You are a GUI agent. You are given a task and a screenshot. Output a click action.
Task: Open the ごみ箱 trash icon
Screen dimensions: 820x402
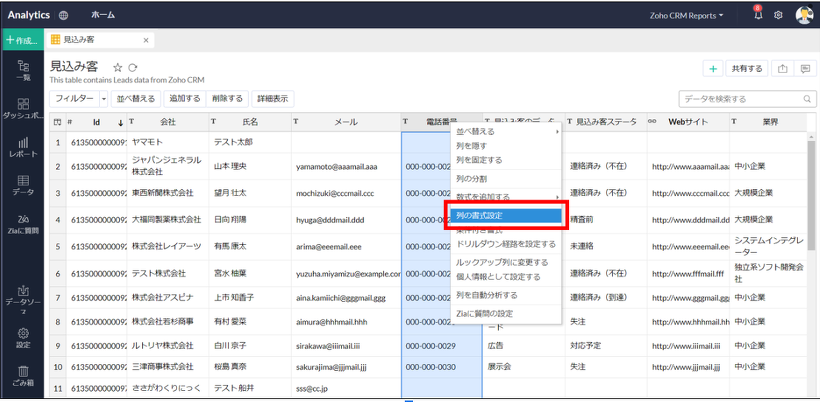click(23, 376)
